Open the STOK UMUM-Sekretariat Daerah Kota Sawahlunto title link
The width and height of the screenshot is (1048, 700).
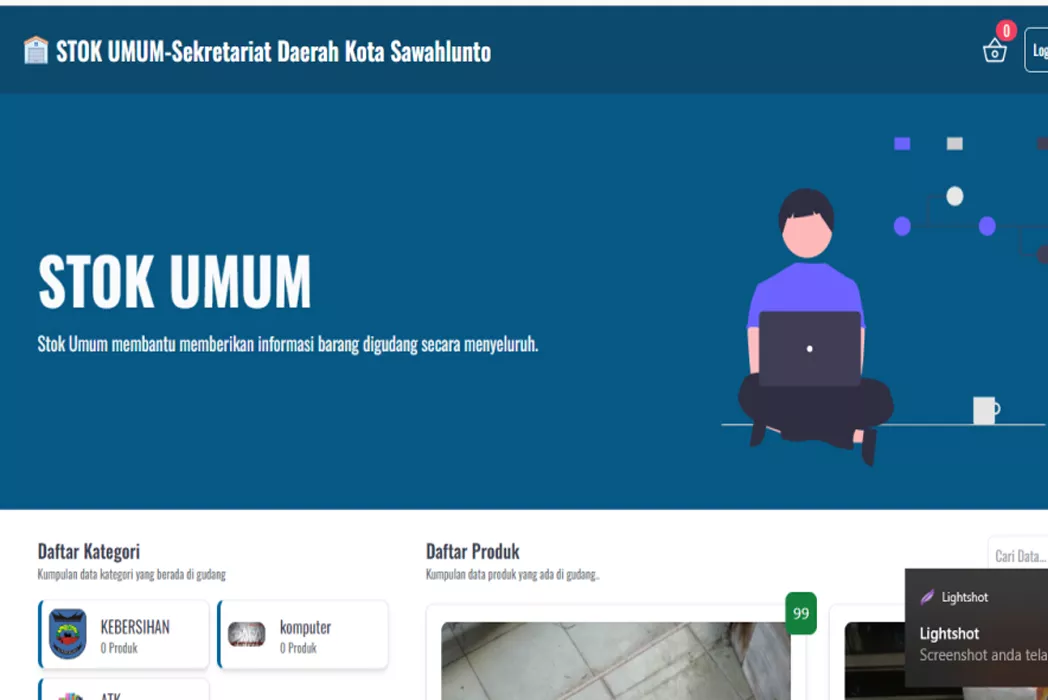(x=273, y=51)
